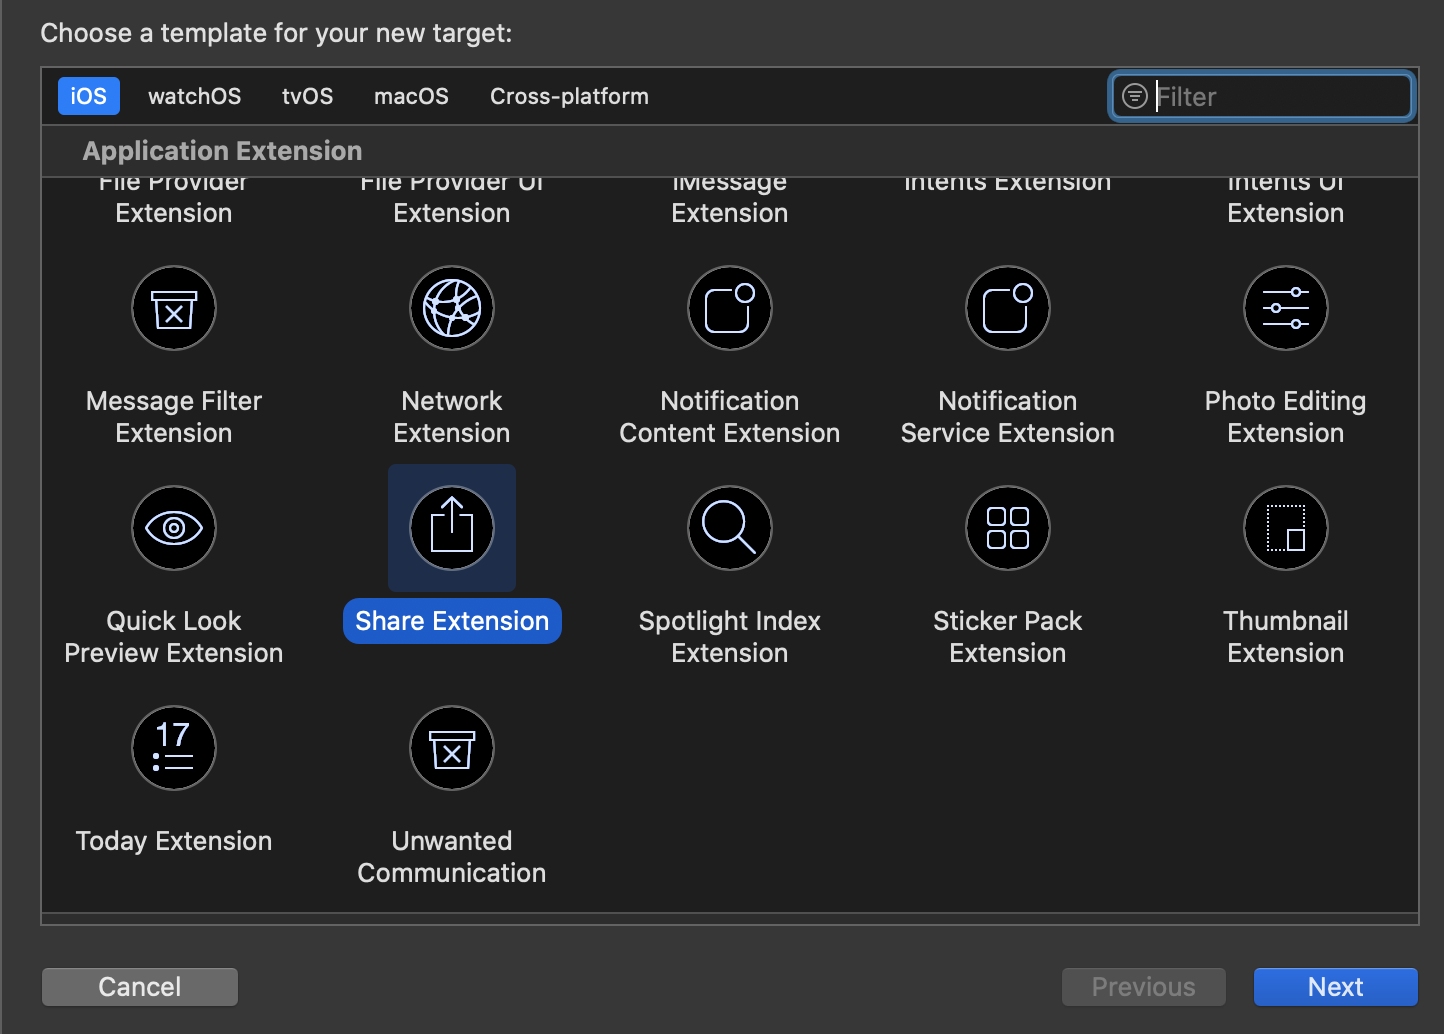Choose Quick Look Preview Extension eye icon
This screenshot has width=1444, height=1034.
pos(174,528)
